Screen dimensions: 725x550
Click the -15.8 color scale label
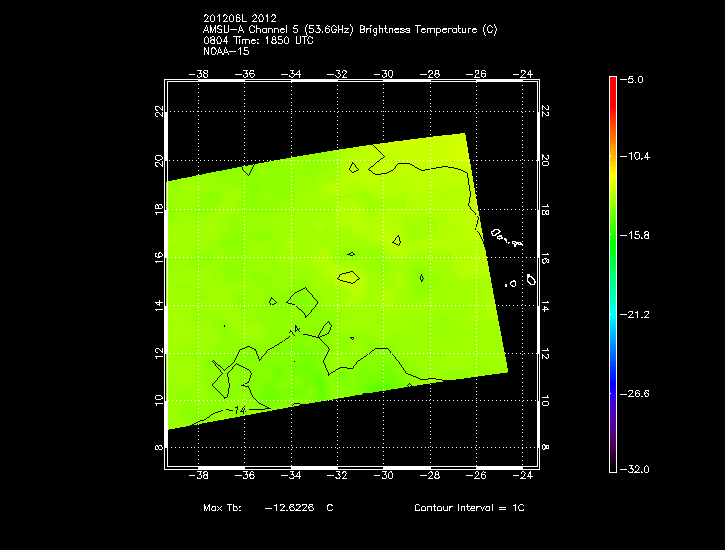(x=638, y=236)
